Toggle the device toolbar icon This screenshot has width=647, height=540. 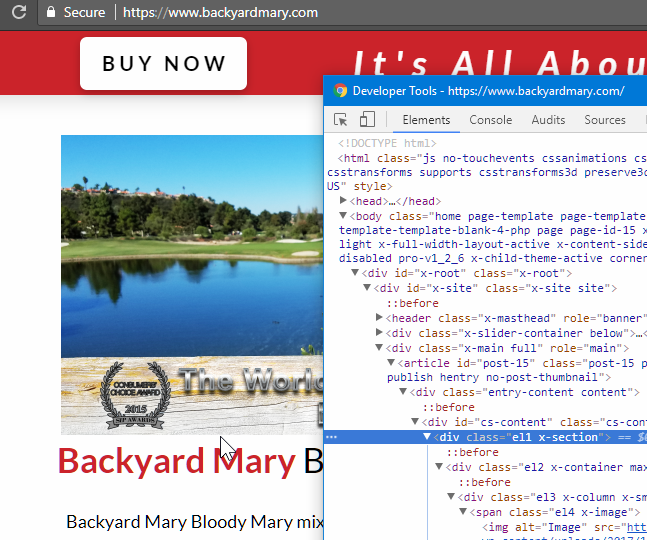point(367,120)
